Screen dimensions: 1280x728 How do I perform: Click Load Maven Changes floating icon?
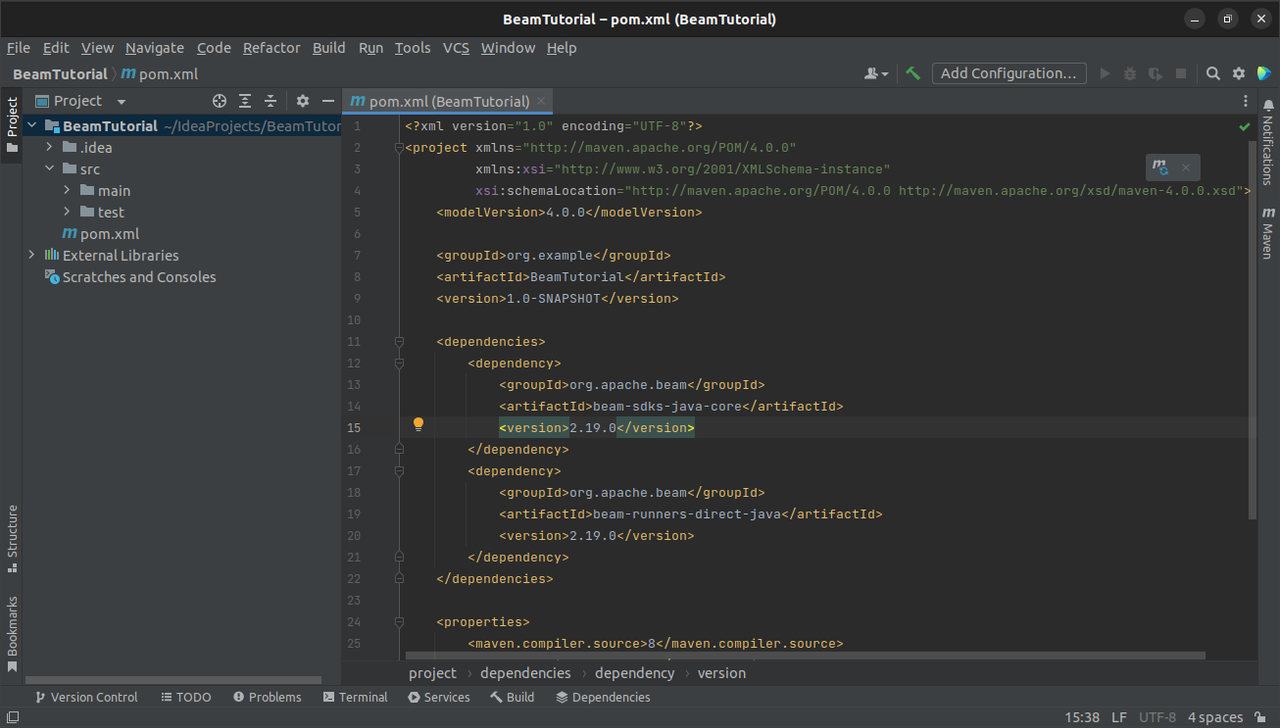tap(1160, 167)
